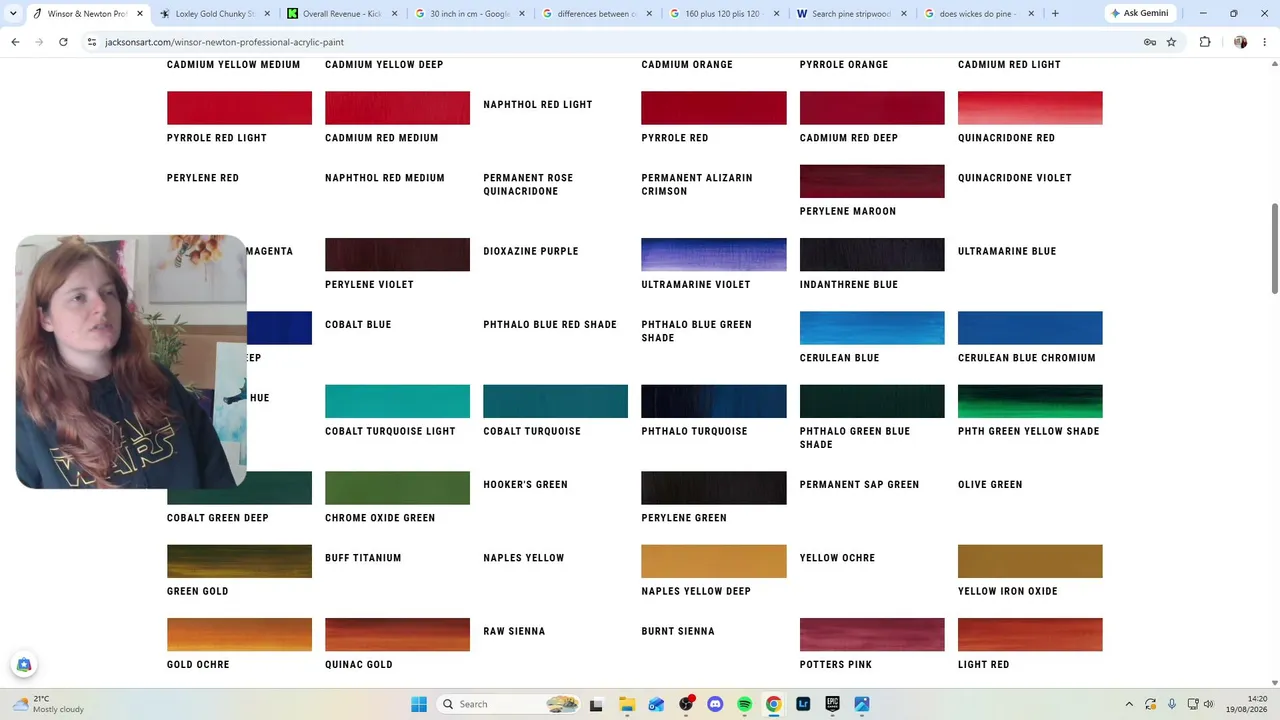
Task: Reload the Jackson's Art page
Action: point(63,42)
